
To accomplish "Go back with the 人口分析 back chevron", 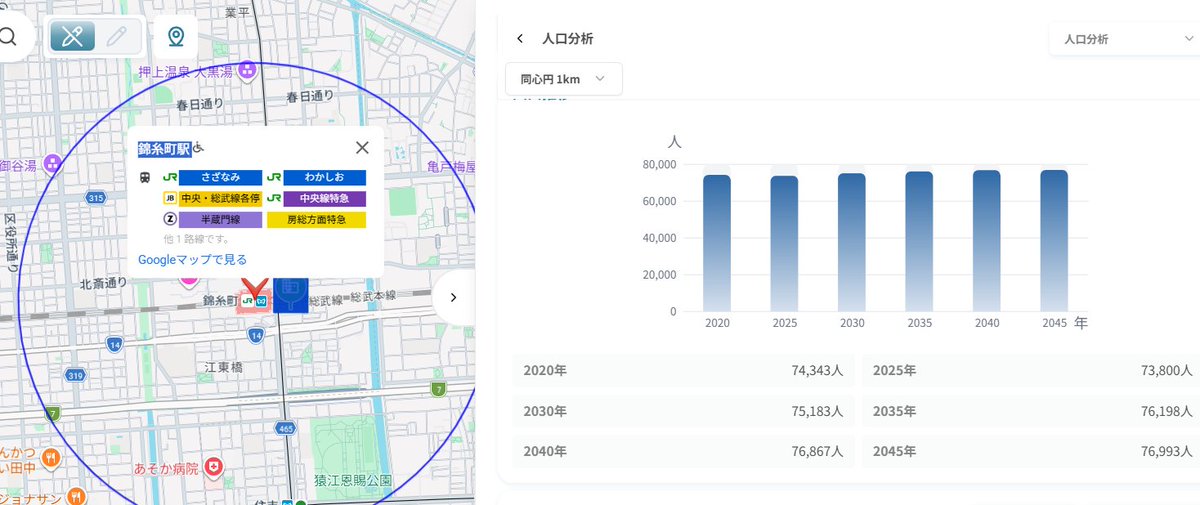I will [x=520, y=39].
